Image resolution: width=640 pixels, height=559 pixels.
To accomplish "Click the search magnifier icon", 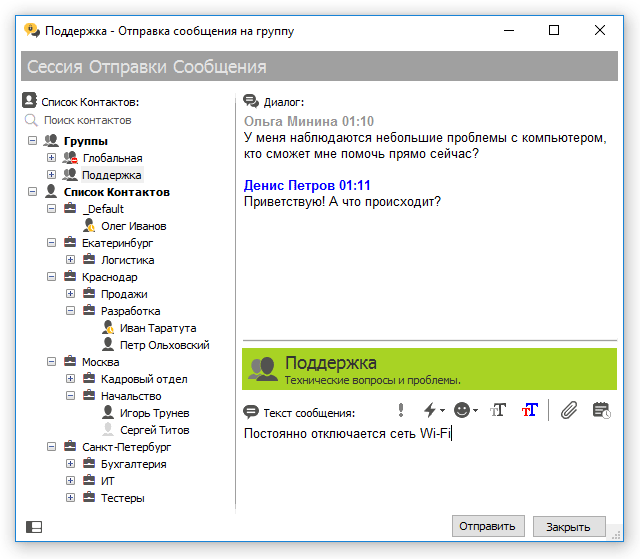I will click(x=31, y=120).
